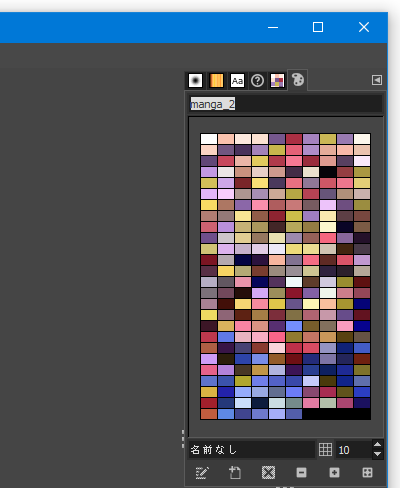
Task: Click the columns grid icon
Action: 325,450
